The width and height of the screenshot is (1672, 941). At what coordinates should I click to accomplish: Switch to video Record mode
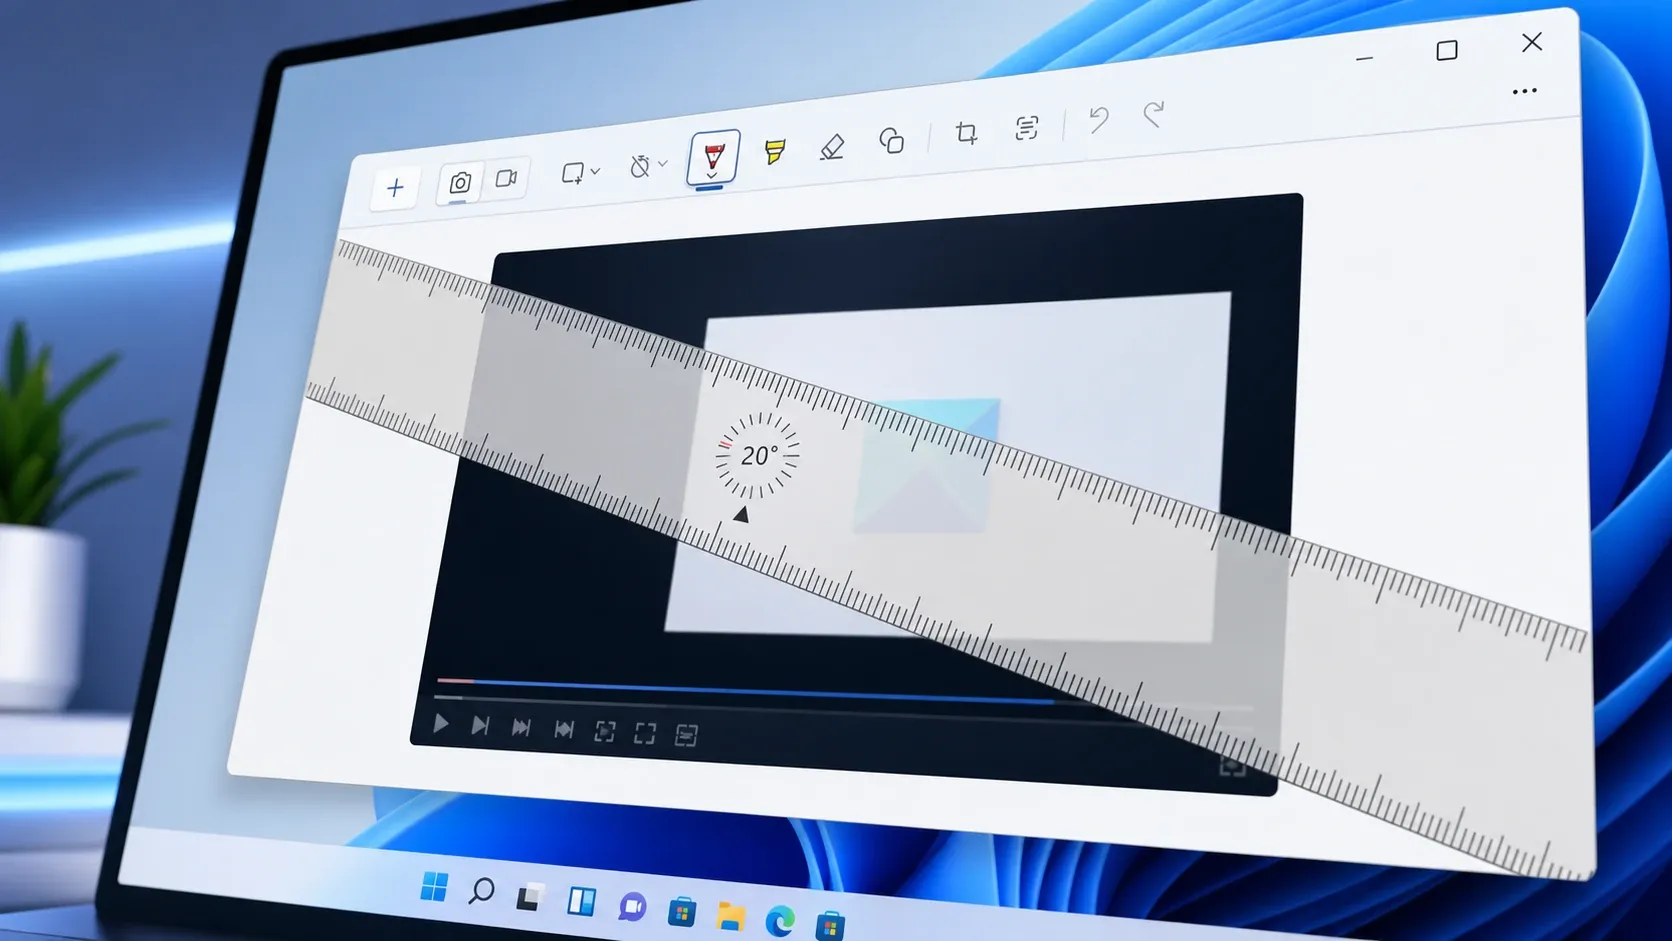[x=507, y=178]
